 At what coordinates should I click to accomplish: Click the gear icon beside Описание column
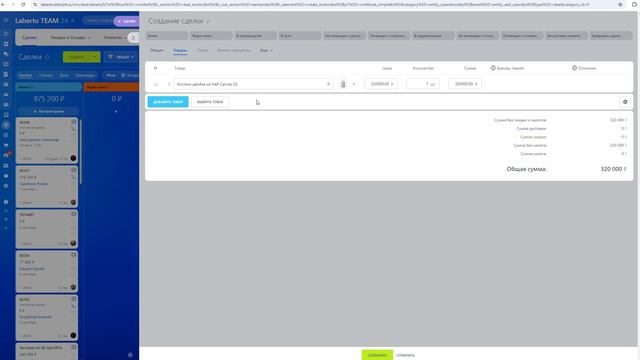(574, 68)
